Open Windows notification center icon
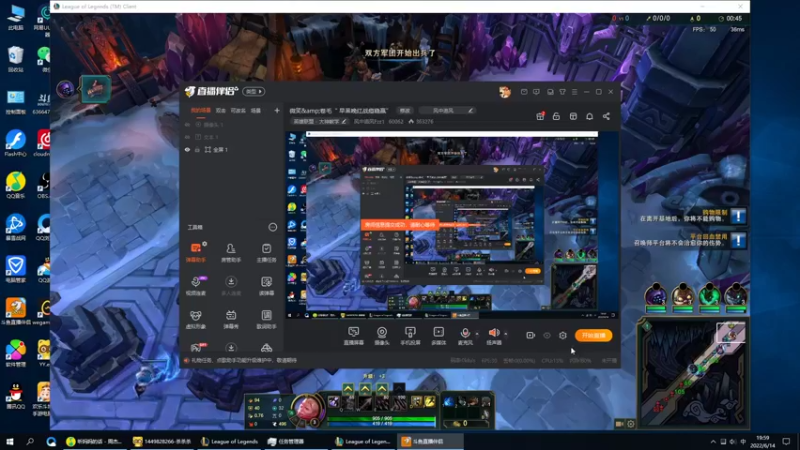 tap(786, 441)
